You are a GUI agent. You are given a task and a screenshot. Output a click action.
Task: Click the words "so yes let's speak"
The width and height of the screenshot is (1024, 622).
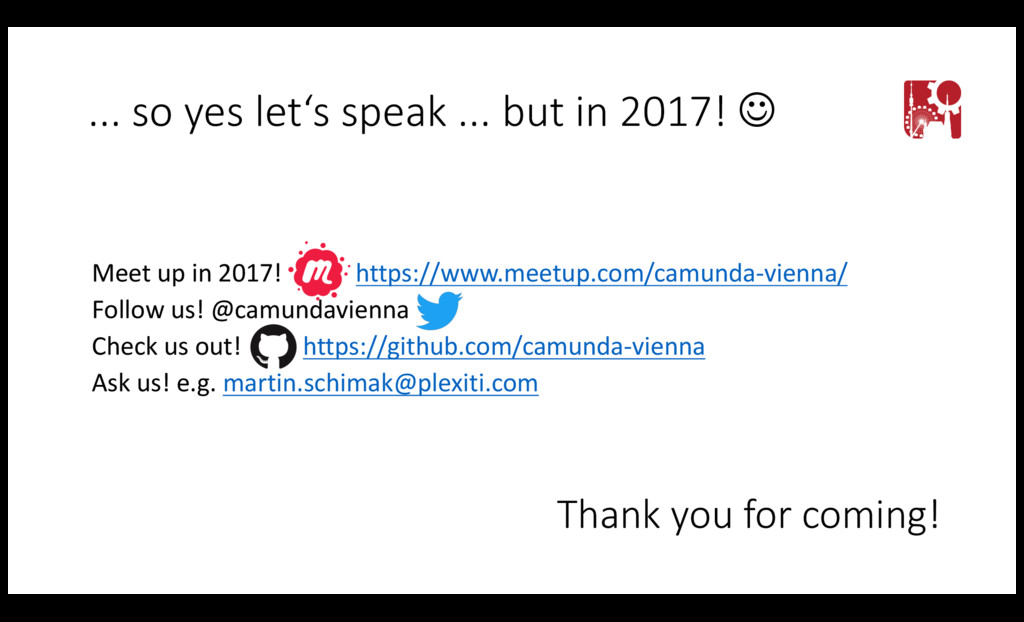pyautogui.click(x=289, y=113)
